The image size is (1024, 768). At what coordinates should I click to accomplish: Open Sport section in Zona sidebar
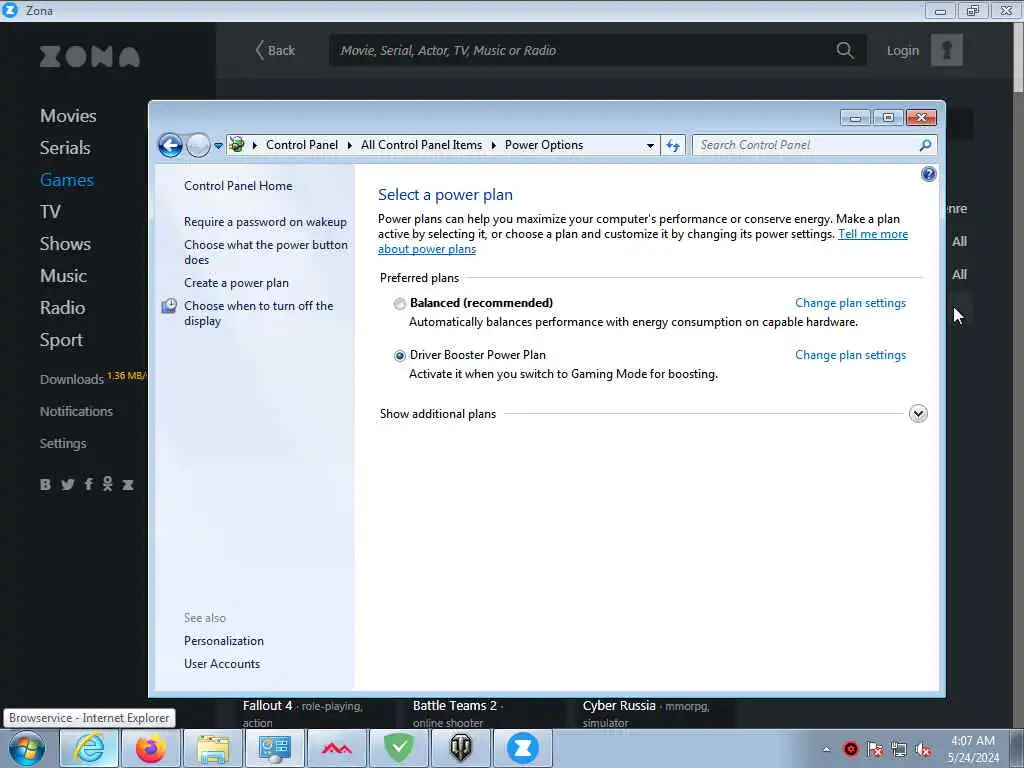coord(61,340)
